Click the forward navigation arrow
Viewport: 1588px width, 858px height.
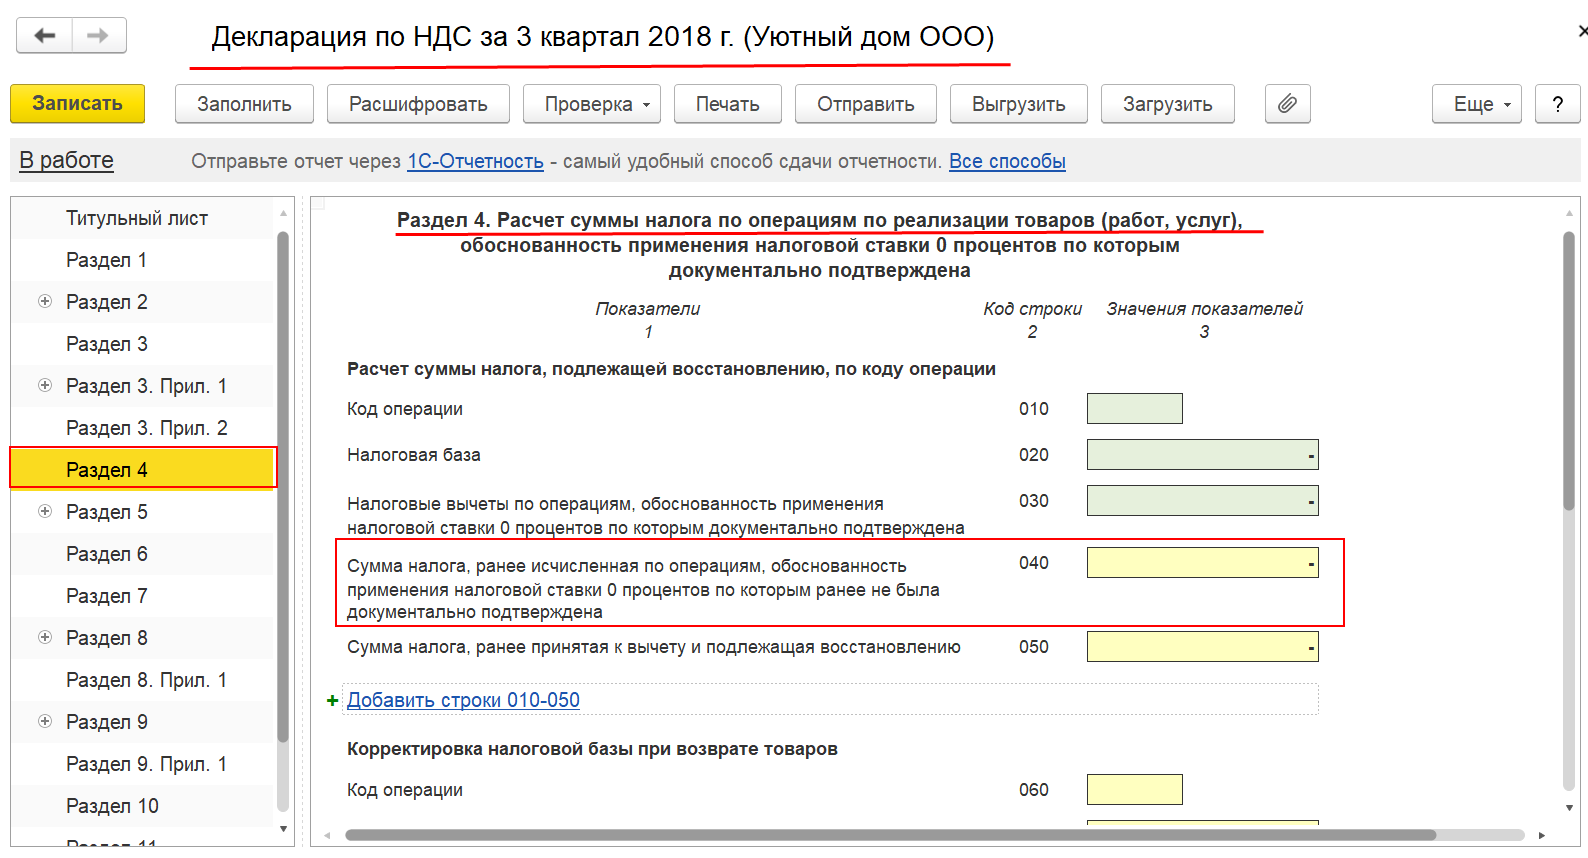98,36
